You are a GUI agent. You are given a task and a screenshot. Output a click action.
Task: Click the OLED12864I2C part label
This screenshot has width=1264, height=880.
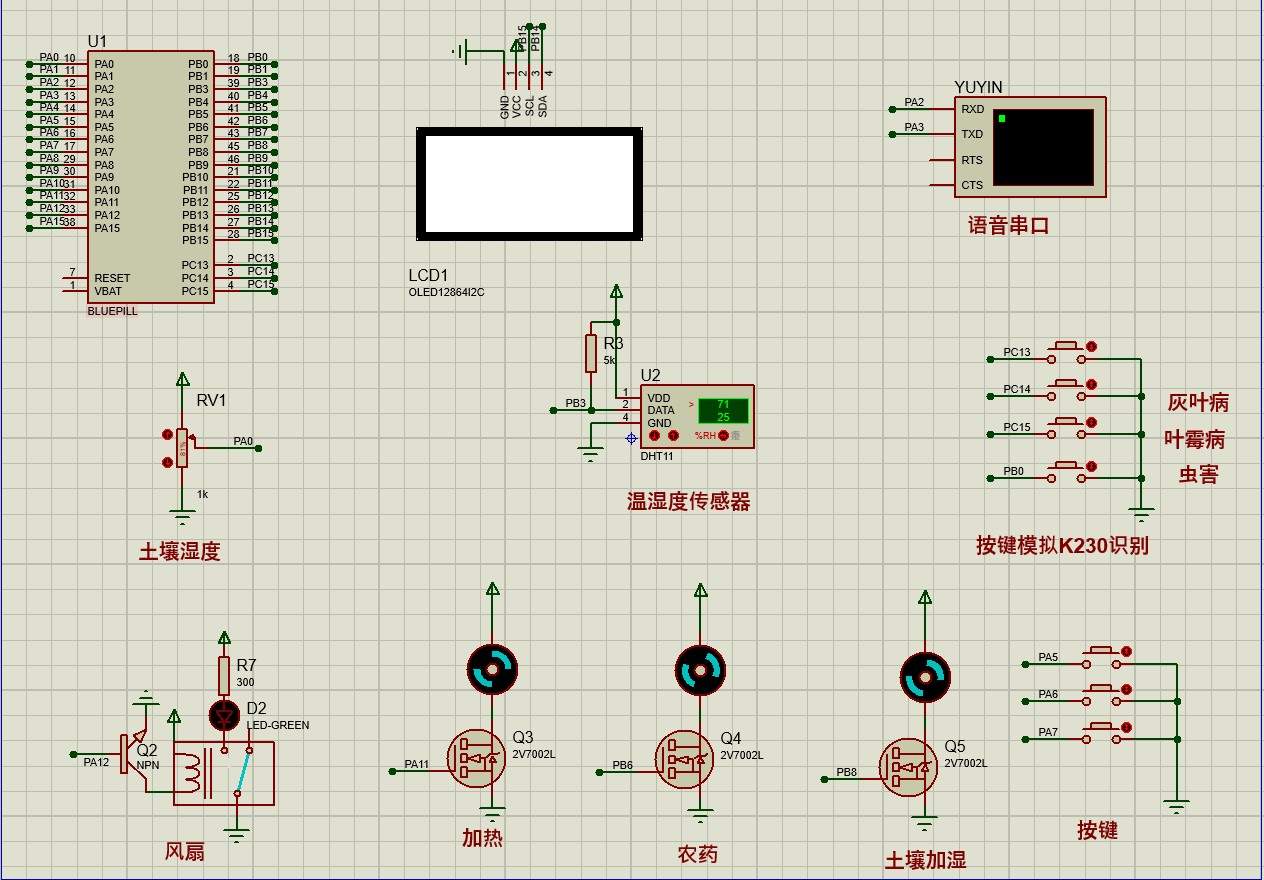pyautogui.click(x=447, y=293)
